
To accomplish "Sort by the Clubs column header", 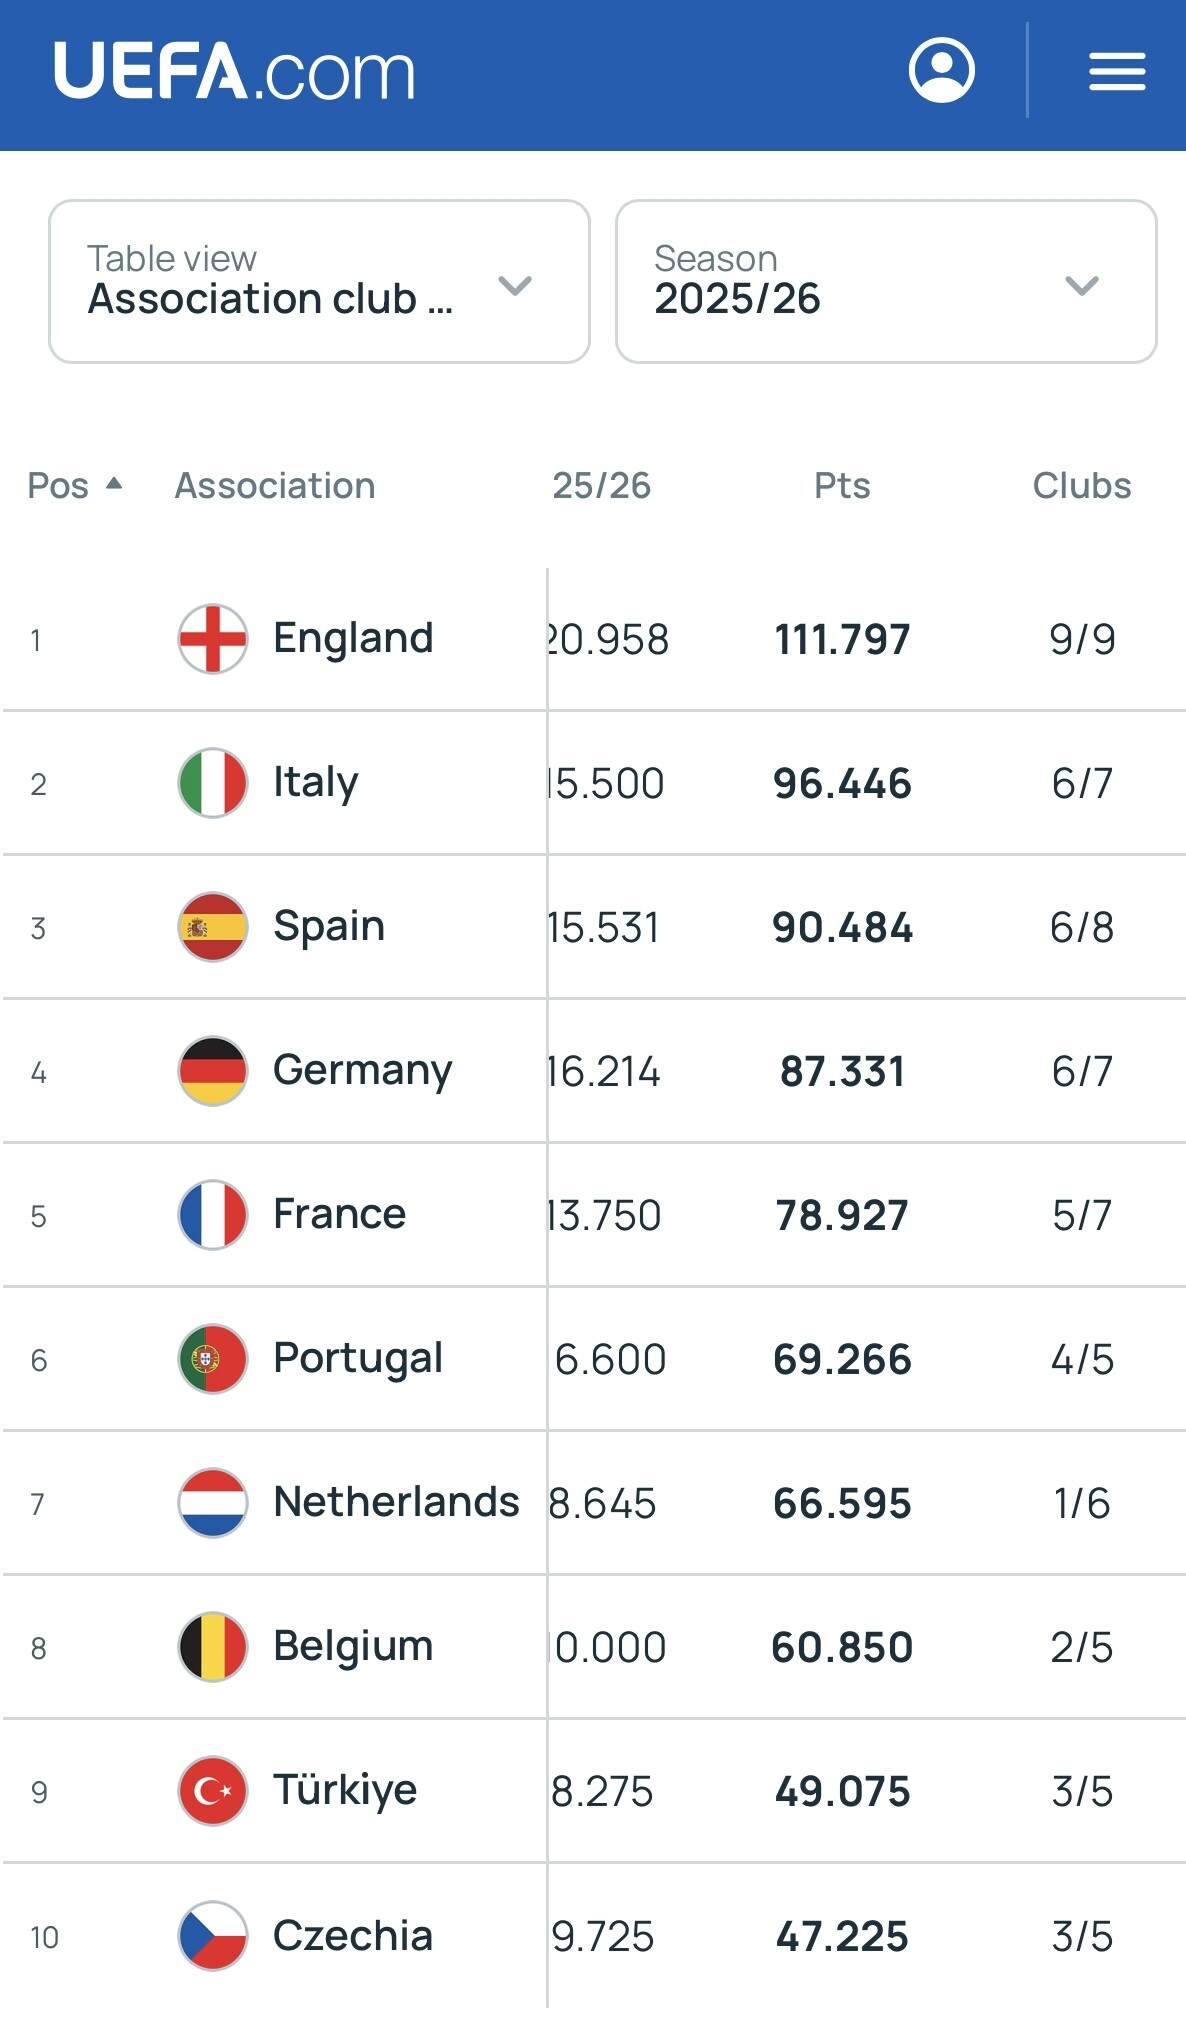I will (x=1081, y=486).
